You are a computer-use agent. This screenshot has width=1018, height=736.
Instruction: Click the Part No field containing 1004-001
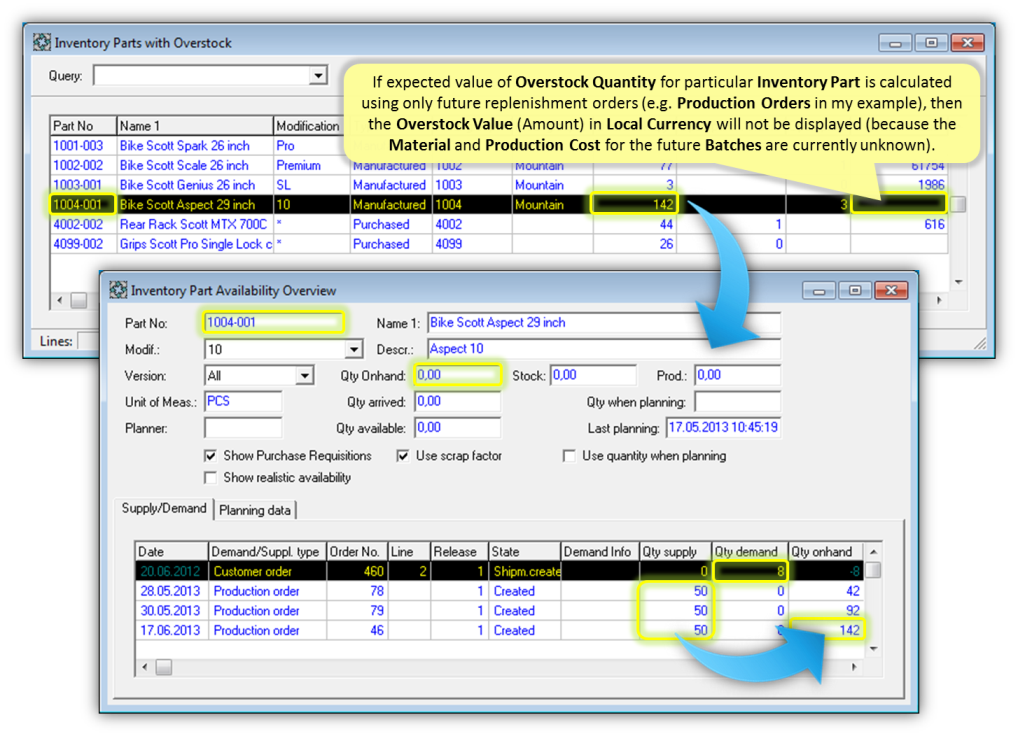coord(273,323)
